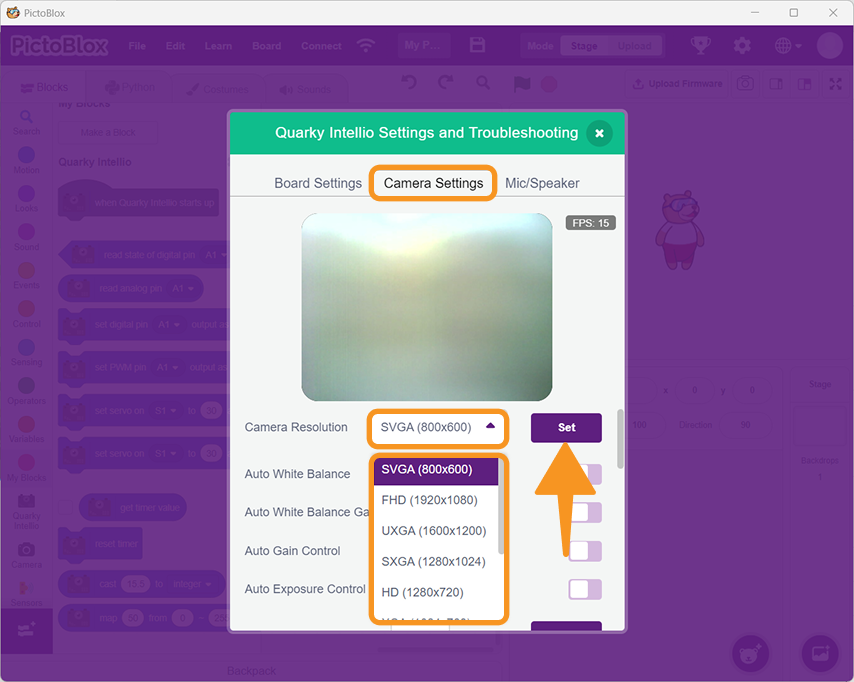Click the save project floppy disk icon
Screen dimensions: 854x682
(x=477, y=46)
